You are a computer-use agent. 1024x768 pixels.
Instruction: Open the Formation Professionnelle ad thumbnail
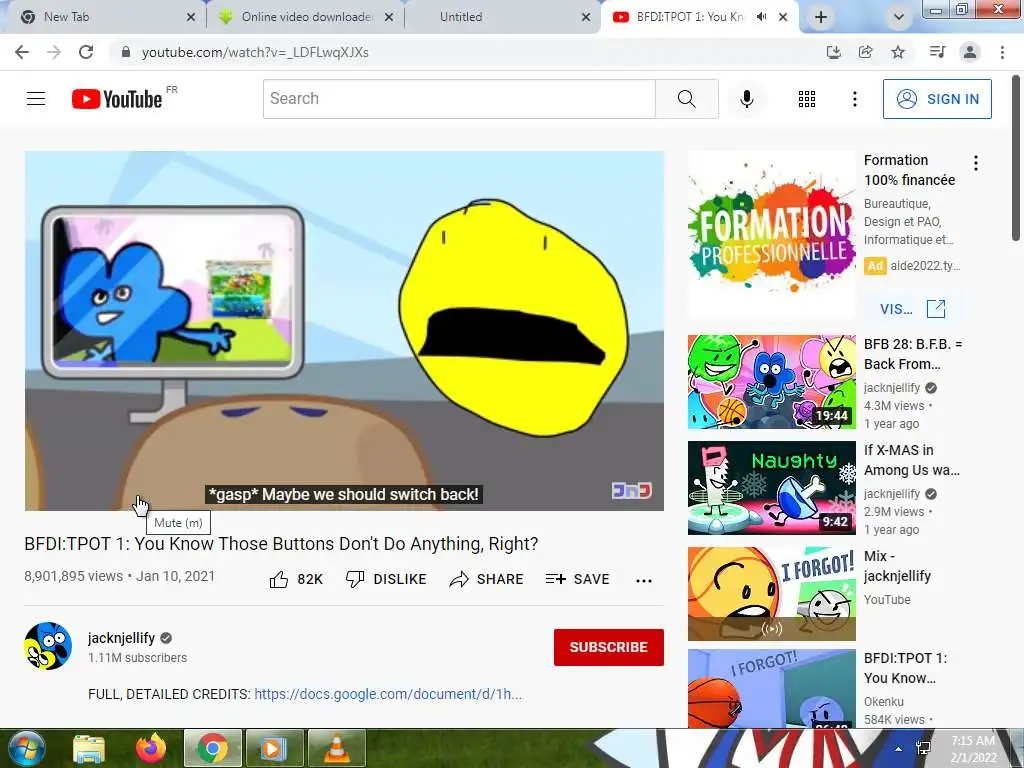click(x=771, y=235)
